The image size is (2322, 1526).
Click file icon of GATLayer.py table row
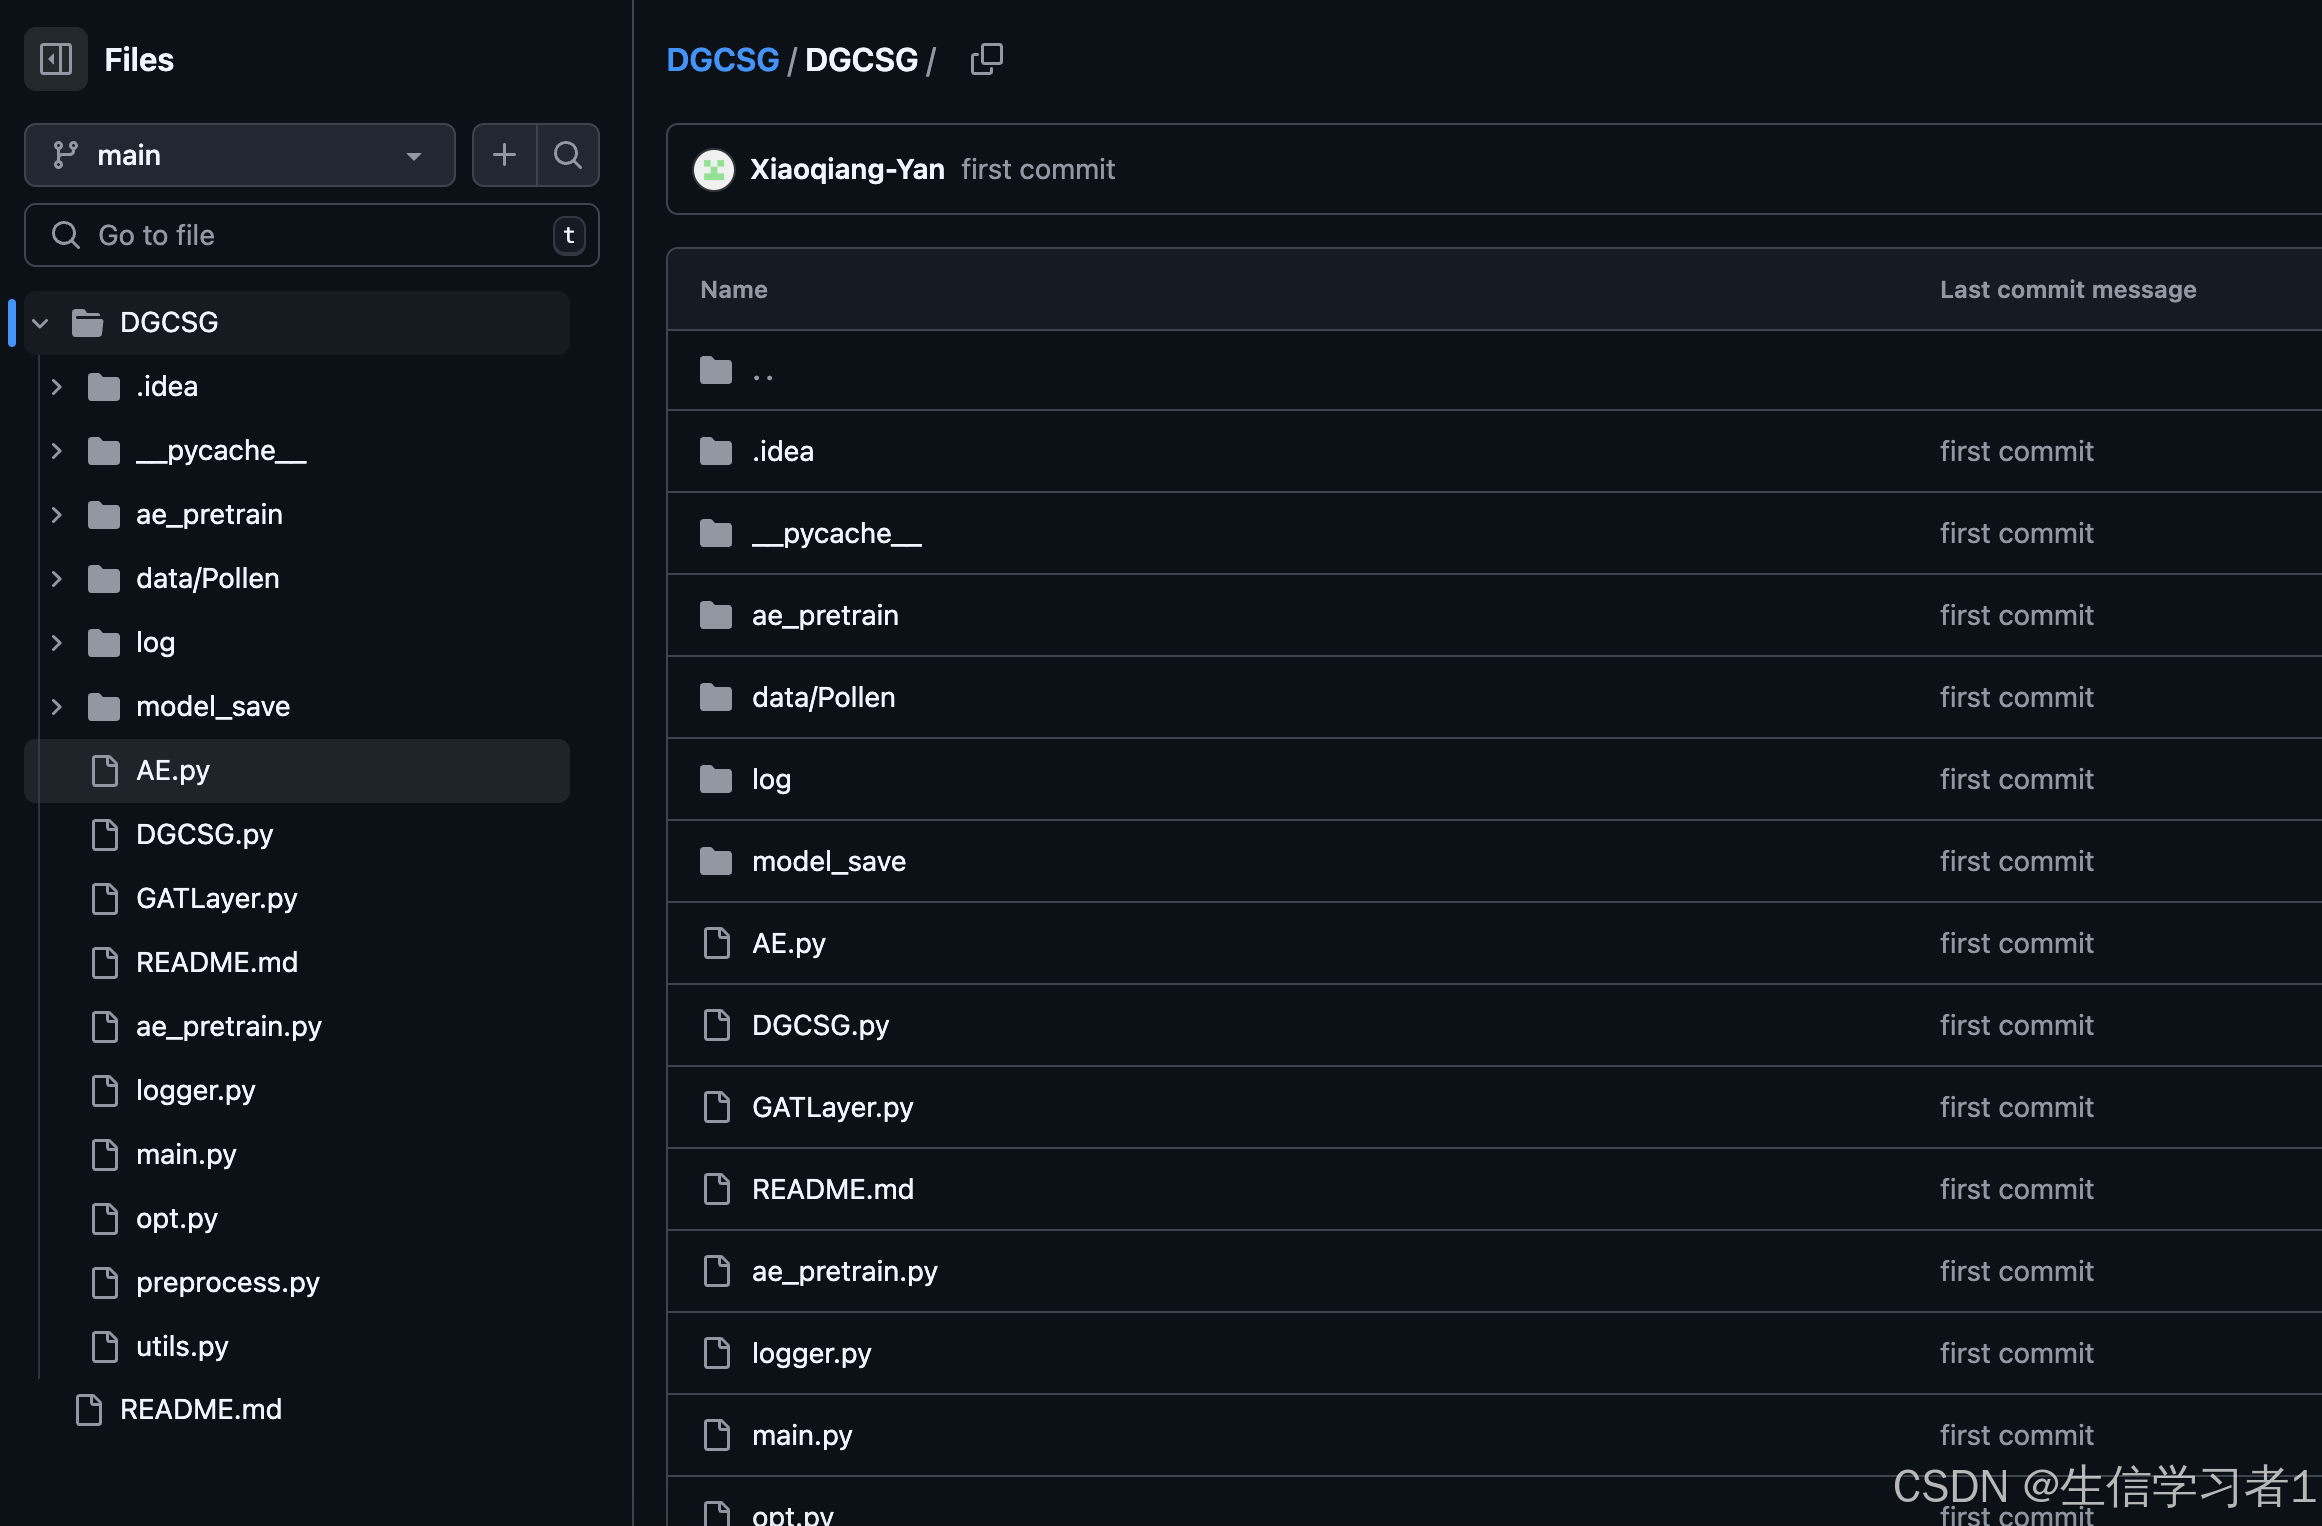pyautogui.click(x=717, y=1108)
